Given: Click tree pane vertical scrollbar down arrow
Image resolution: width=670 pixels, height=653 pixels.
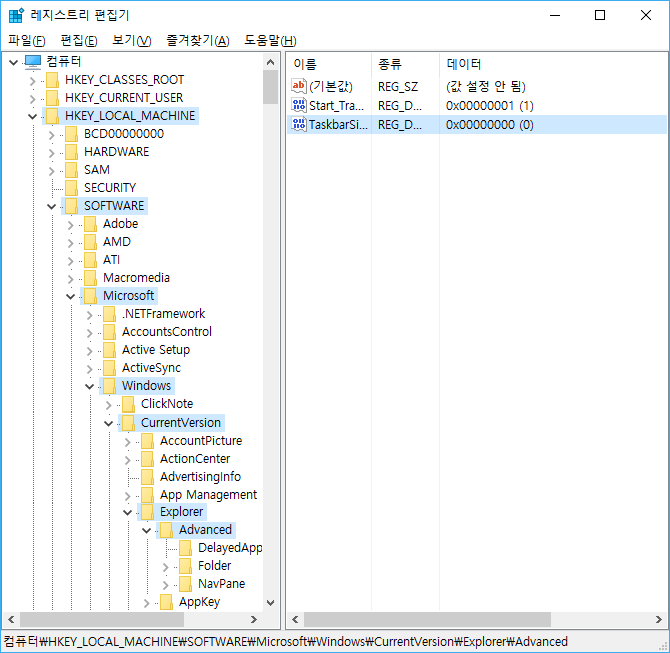Looking at the screenshot, I should pyautogui.click(x=270, y=603).
